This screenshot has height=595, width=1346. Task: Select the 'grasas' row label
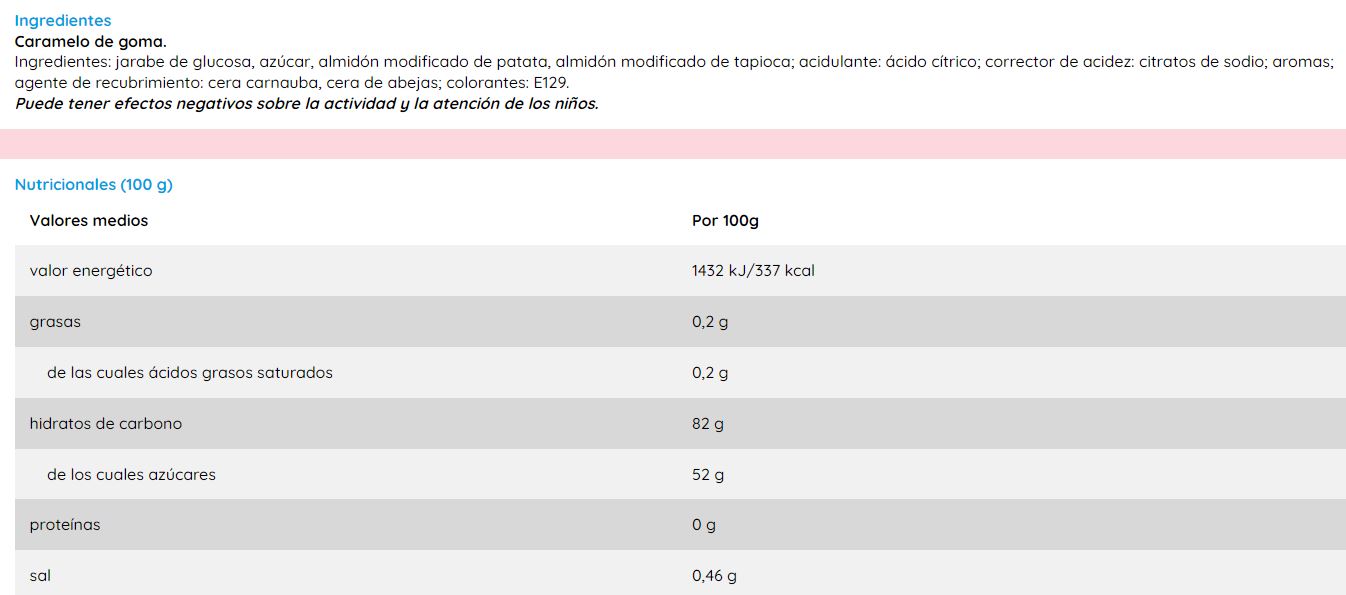[x=56, y=322]
